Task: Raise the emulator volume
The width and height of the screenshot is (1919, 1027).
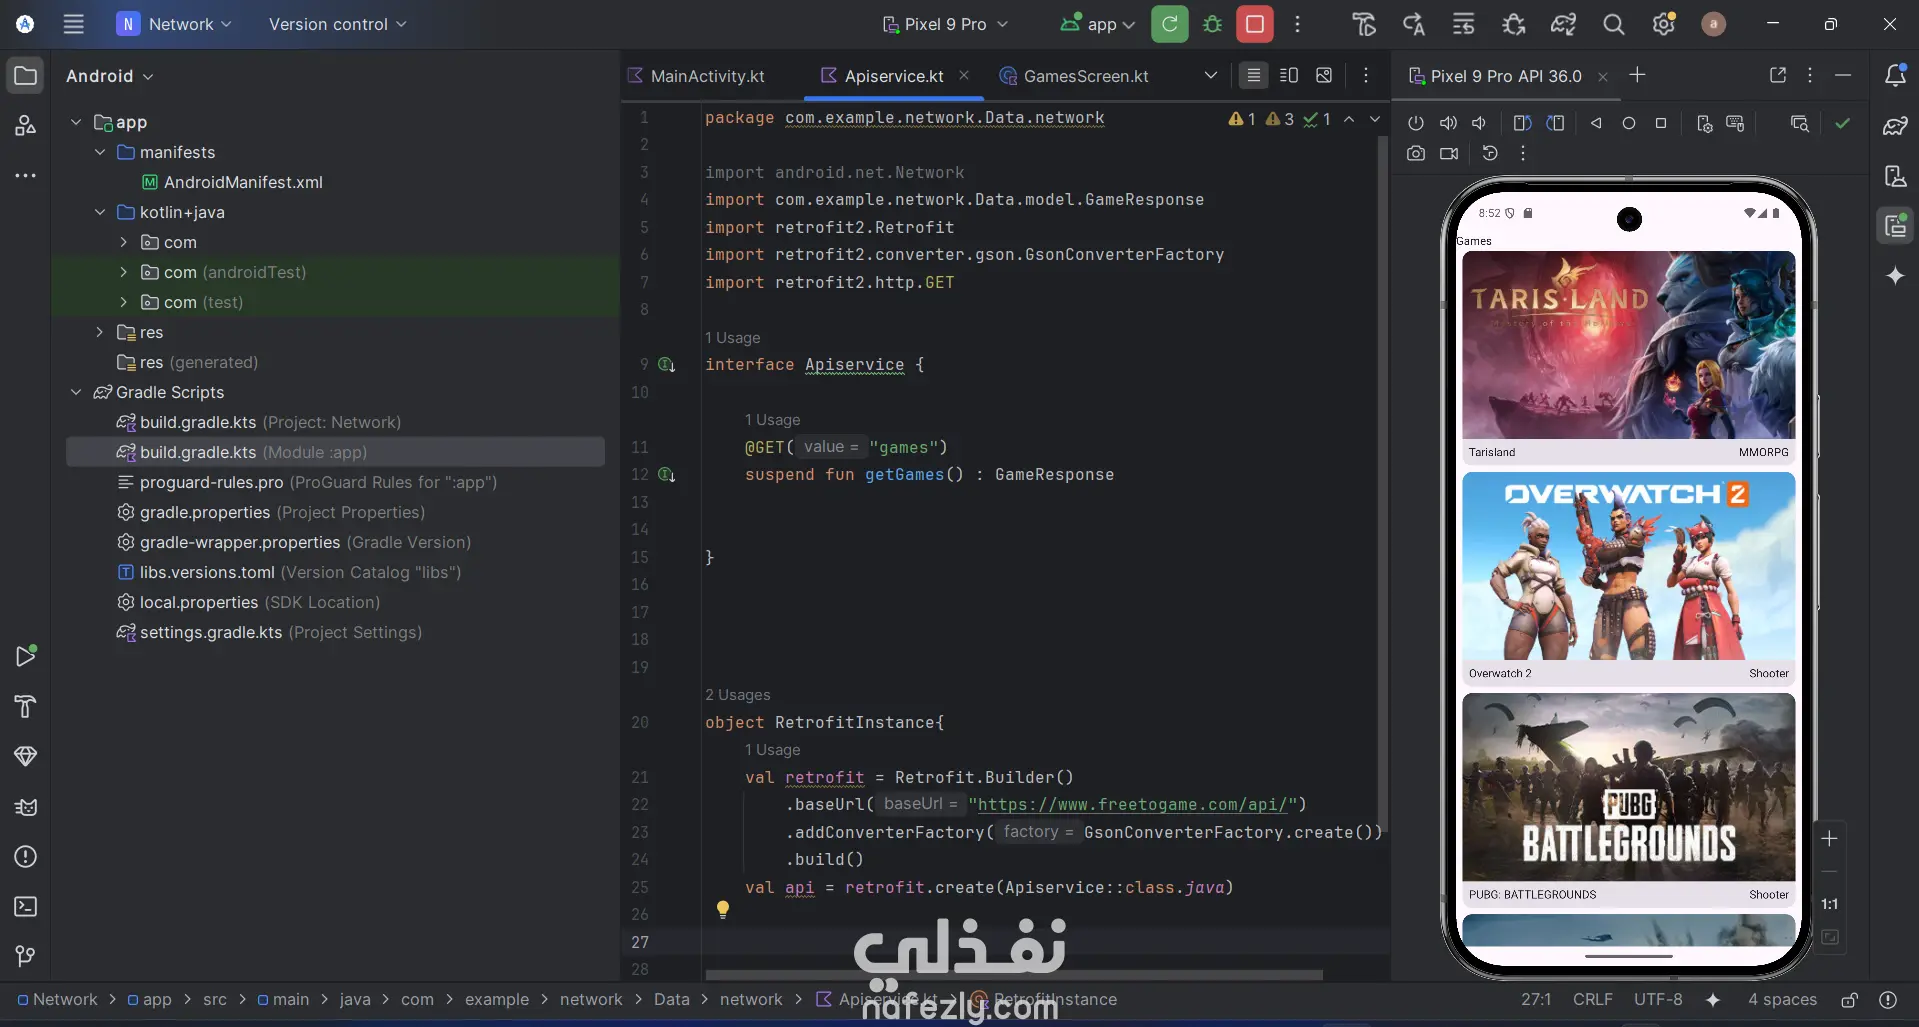Action: click(x=1448, y=123)
